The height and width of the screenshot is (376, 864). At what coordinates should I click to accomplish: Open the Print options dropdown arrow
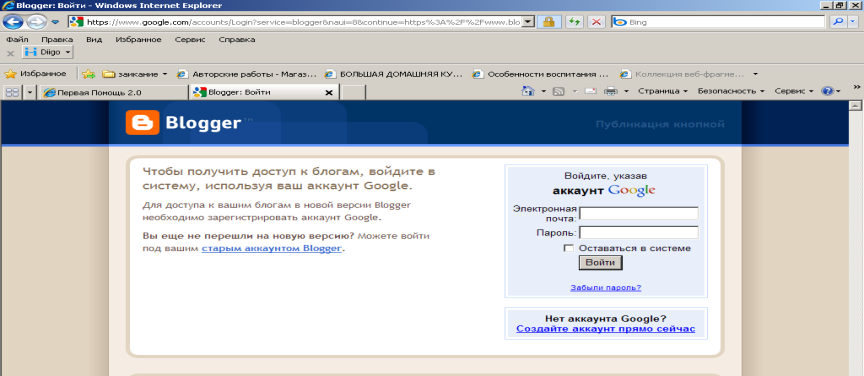(627, 91)
